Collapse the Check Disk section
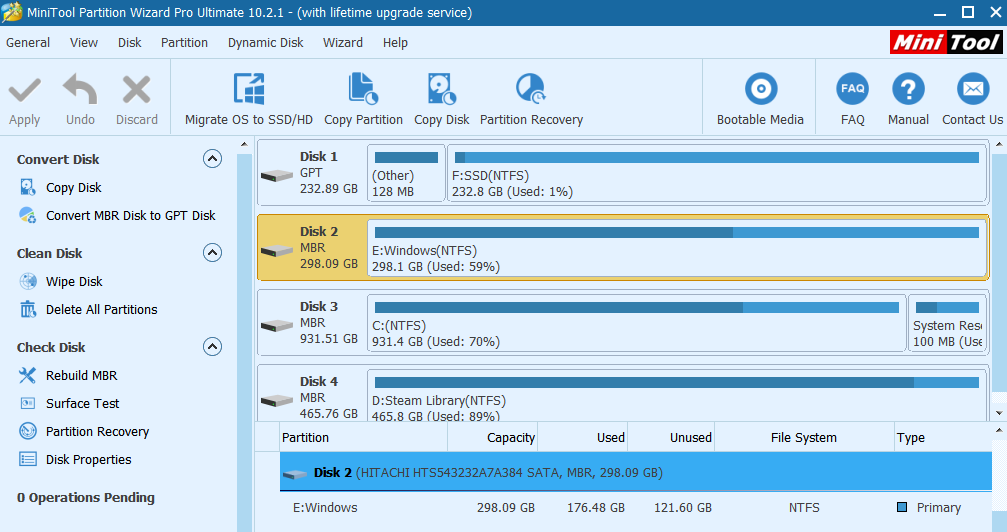 213,347
